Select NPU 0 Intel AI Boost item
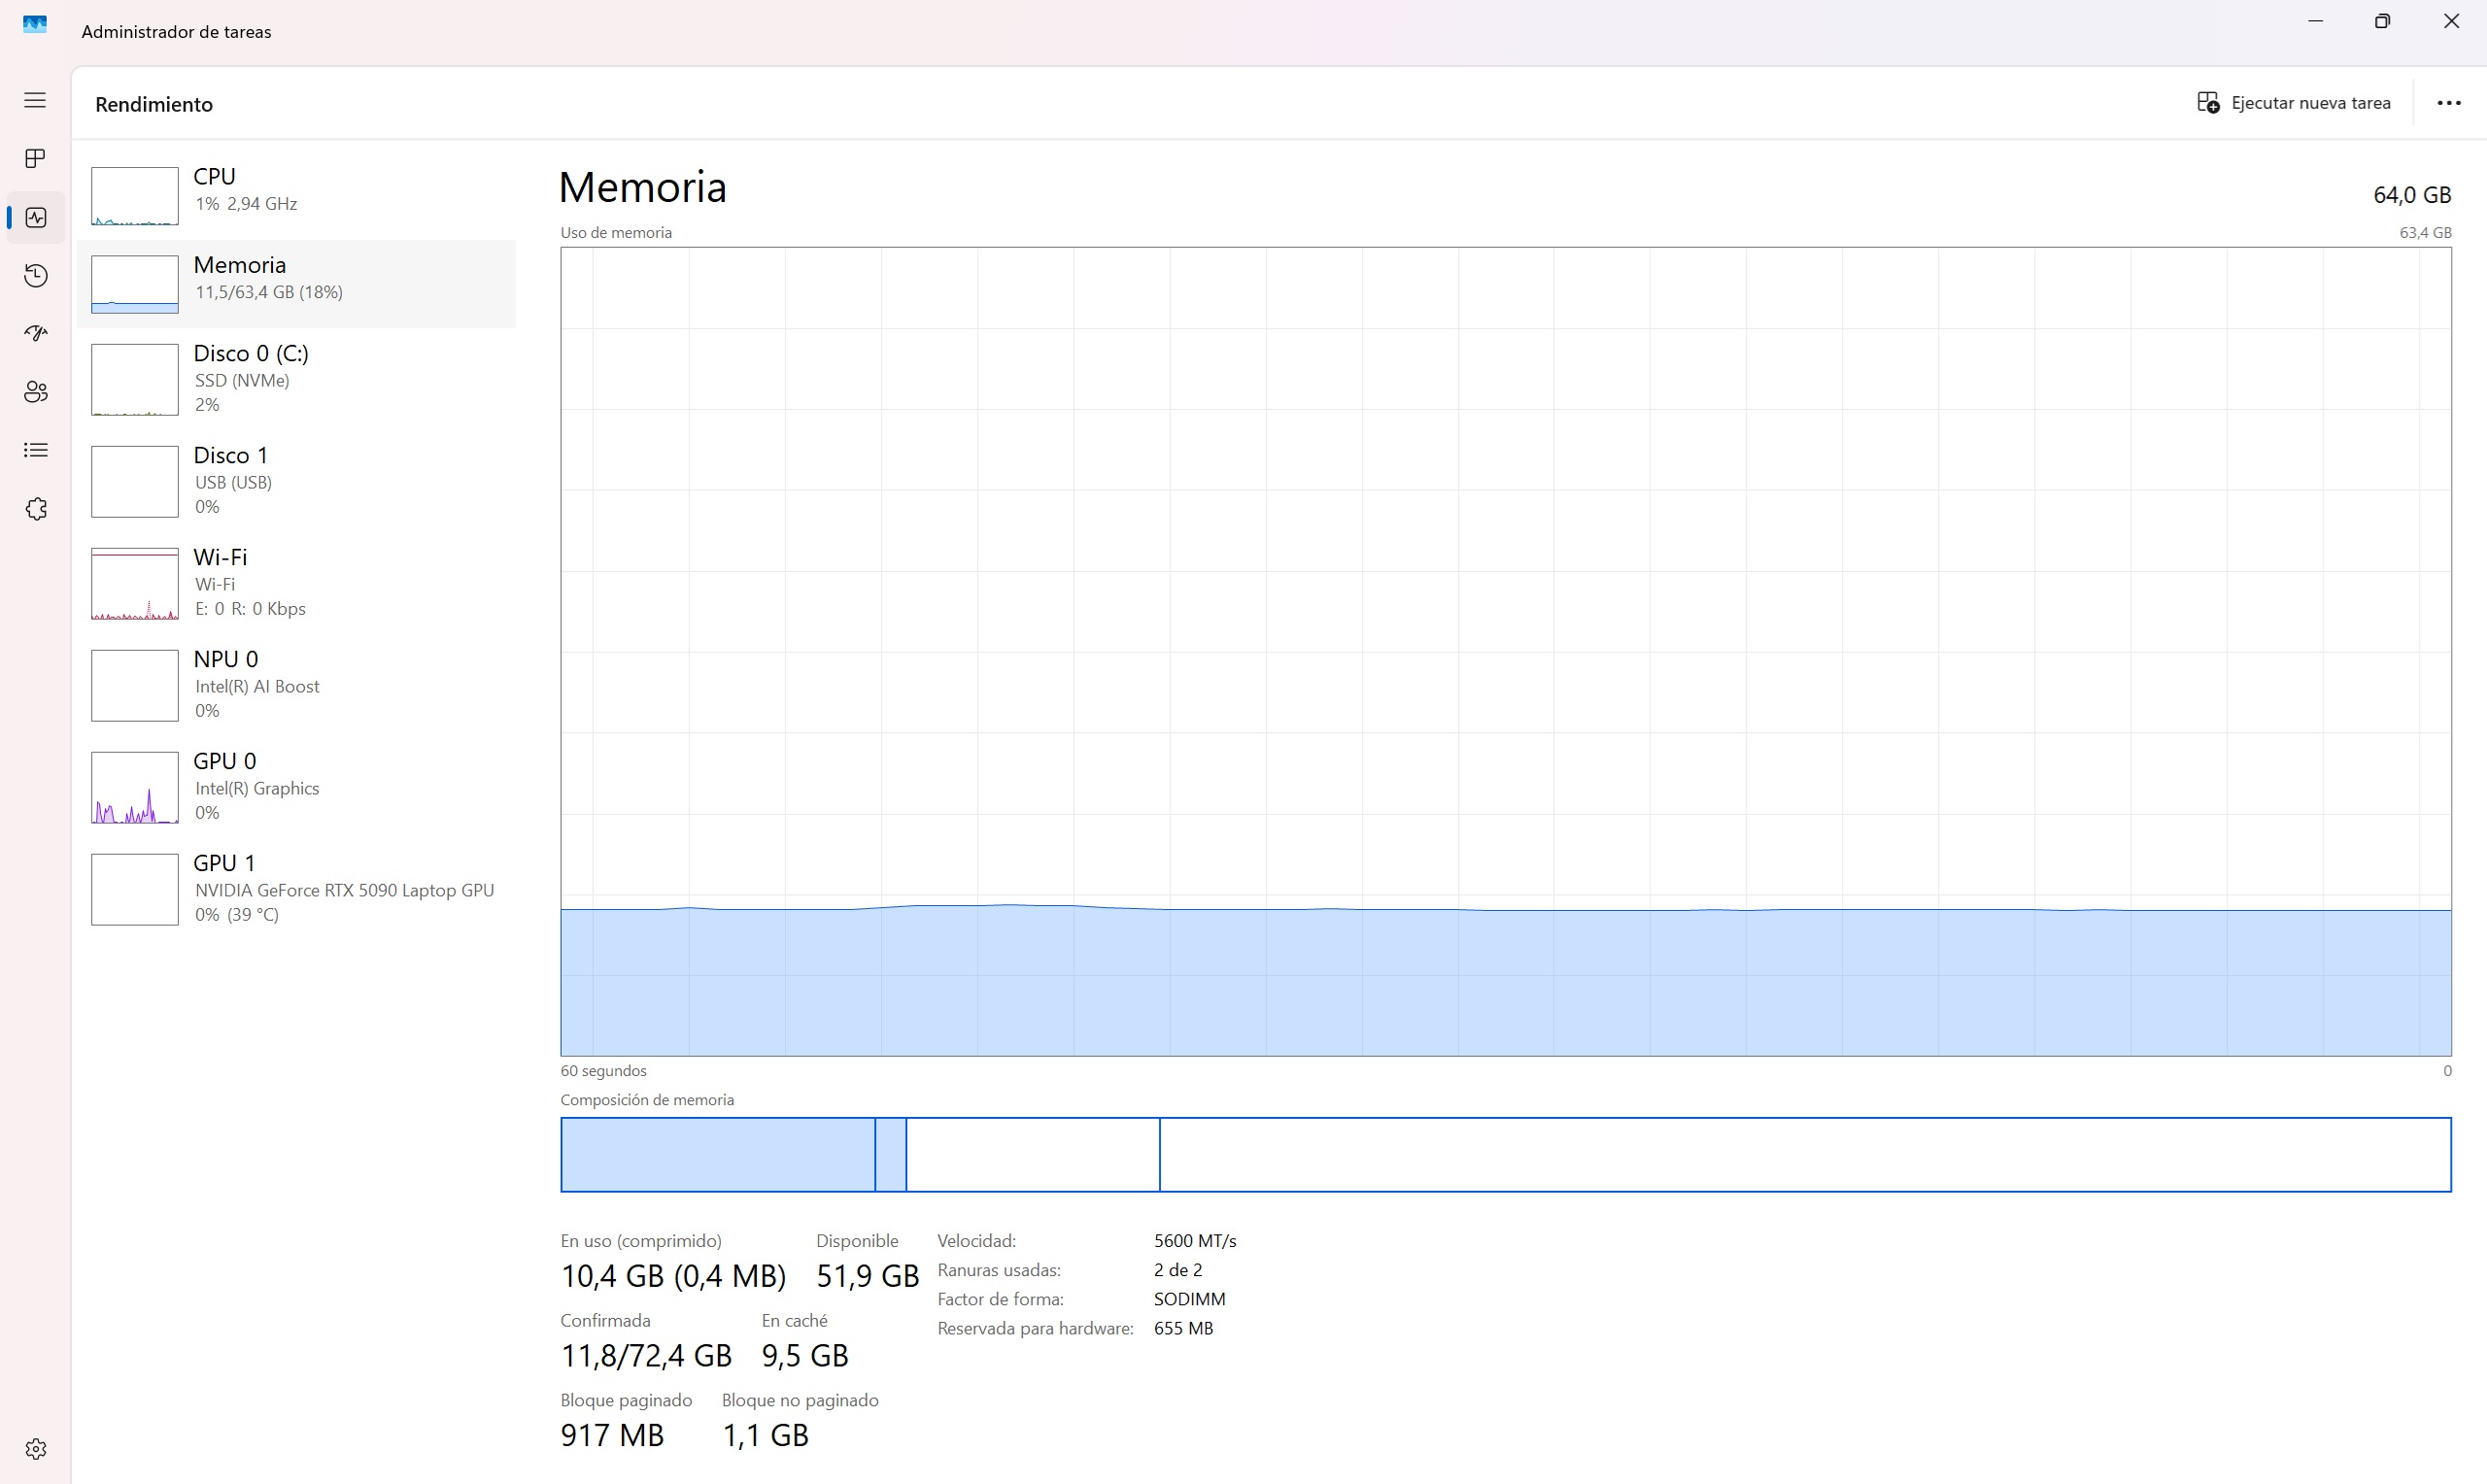The height and width of the screenshot is (1484, 2487). pos(296,685)
